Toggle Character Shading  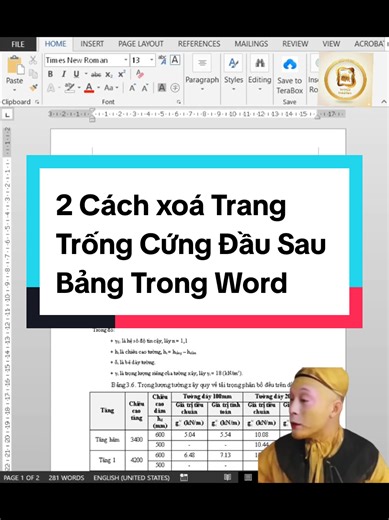pyautogui.click(x=162, y=88)
